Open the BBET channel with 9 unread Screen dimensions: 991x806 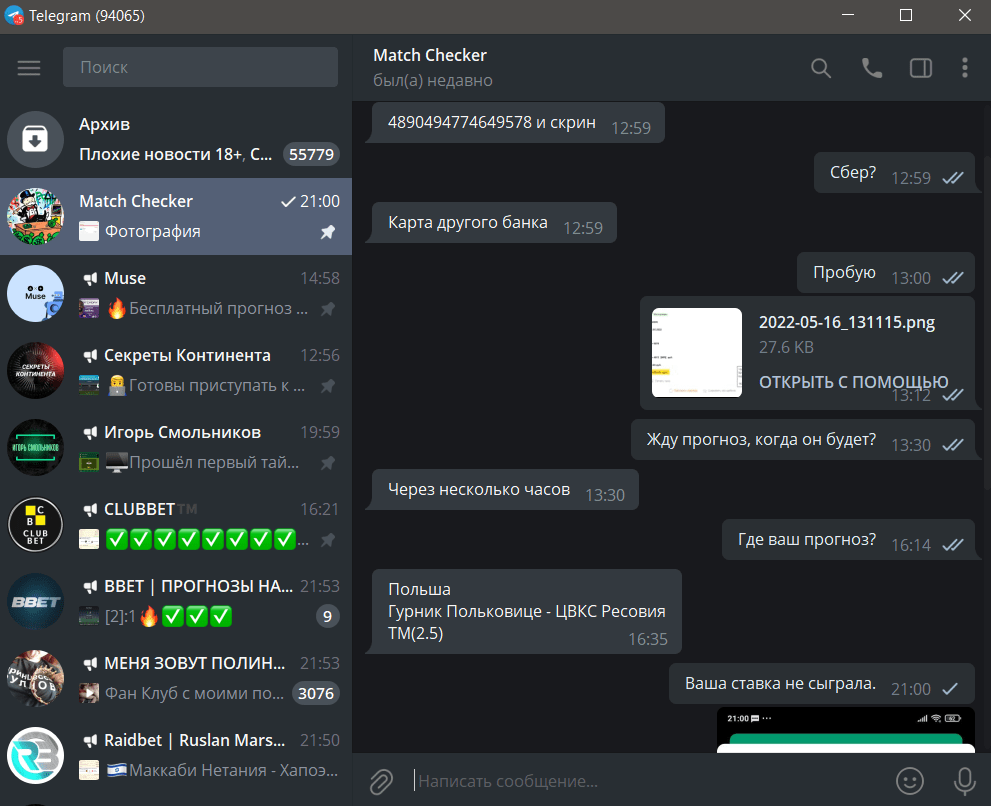[176, 602]
